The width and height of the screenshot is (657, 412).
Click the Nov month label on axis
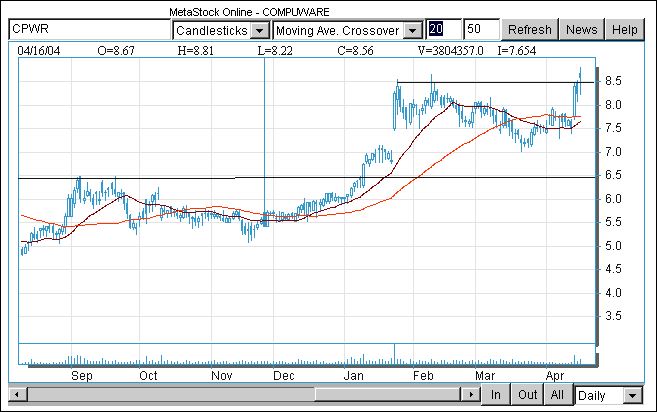pyautogui.click(x=222, y=376)
